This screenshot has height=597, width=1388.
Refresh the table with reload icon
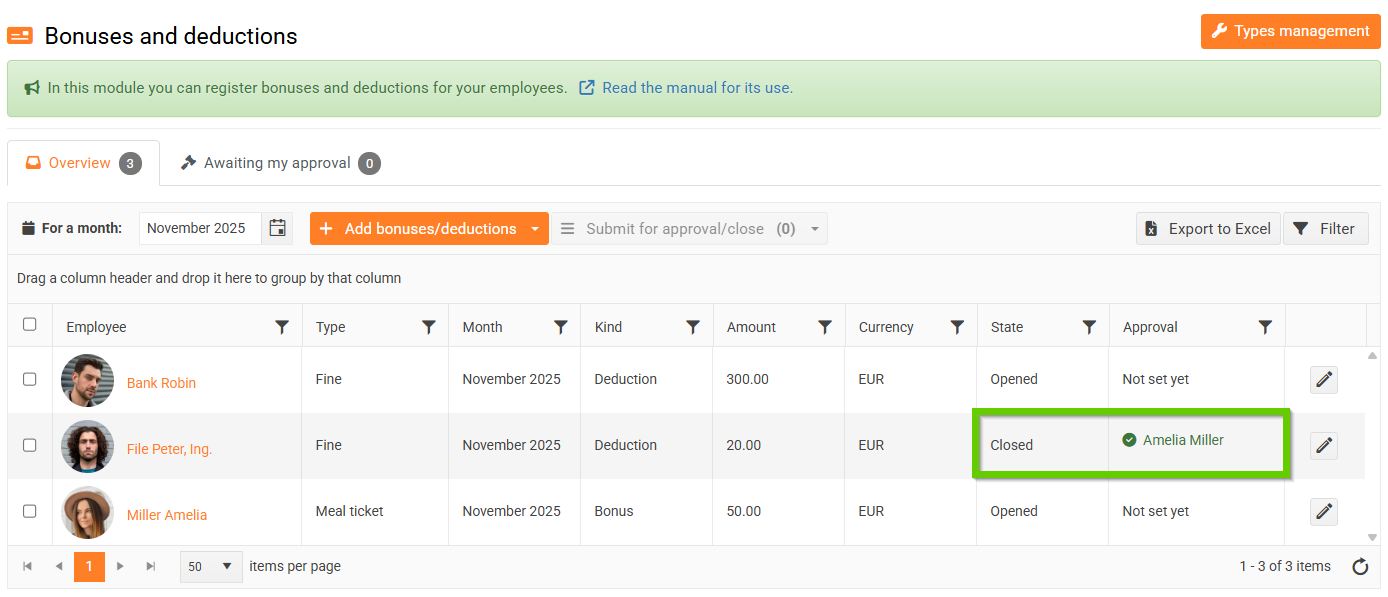1360,567
